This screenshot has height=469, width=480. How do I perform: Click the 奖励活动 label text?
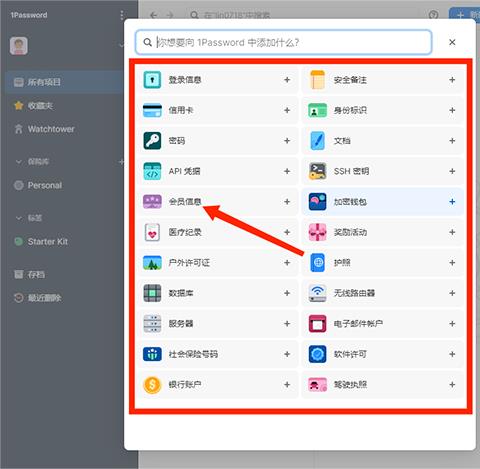click(350, 232)
